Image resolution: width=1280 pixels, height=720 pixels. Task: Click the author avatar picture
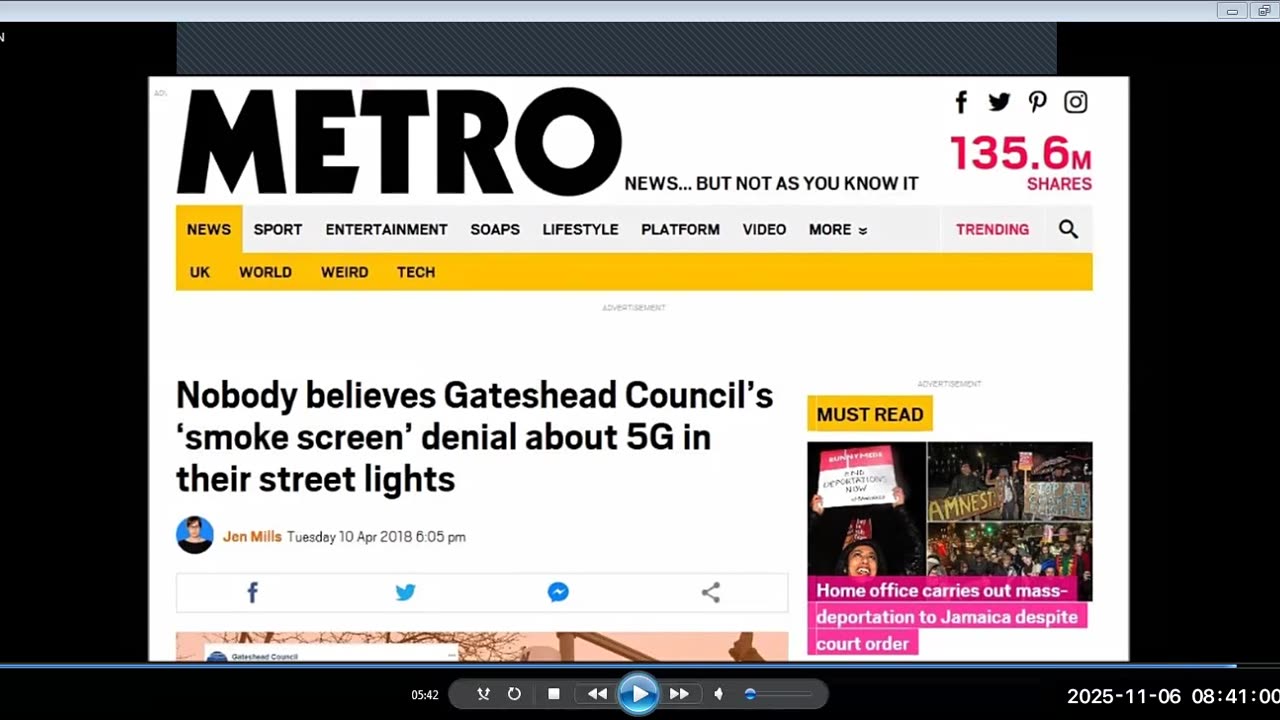tap(195, 535)
